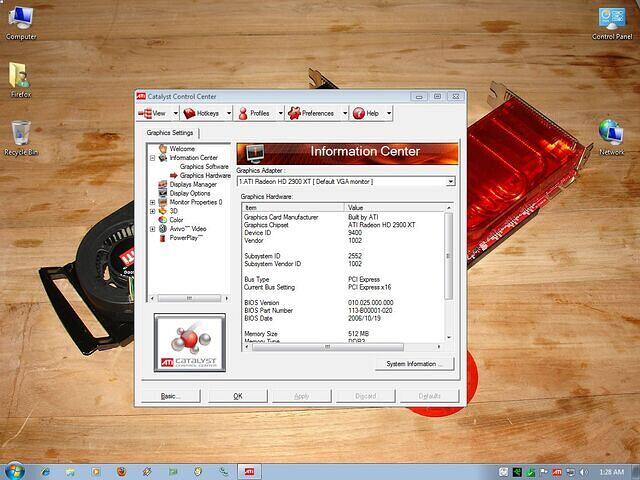Select Welcome in the settings tree
640x480 pixels.
pos(182,149)
